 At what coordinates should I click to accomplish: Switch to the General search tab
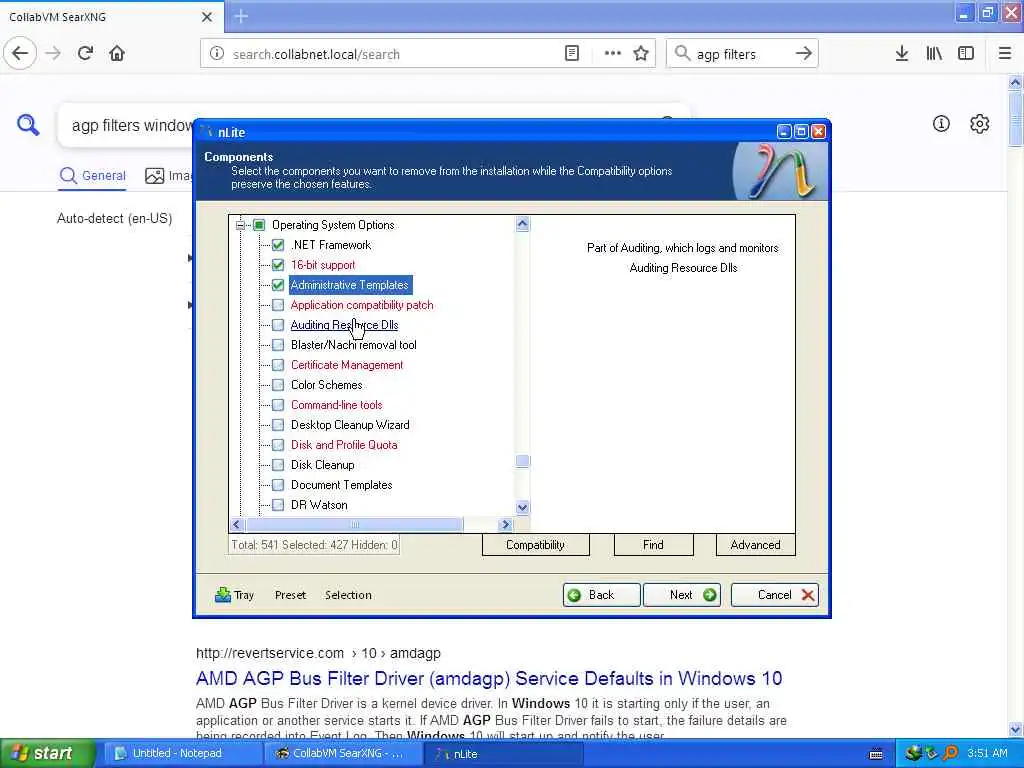point(93,176)
